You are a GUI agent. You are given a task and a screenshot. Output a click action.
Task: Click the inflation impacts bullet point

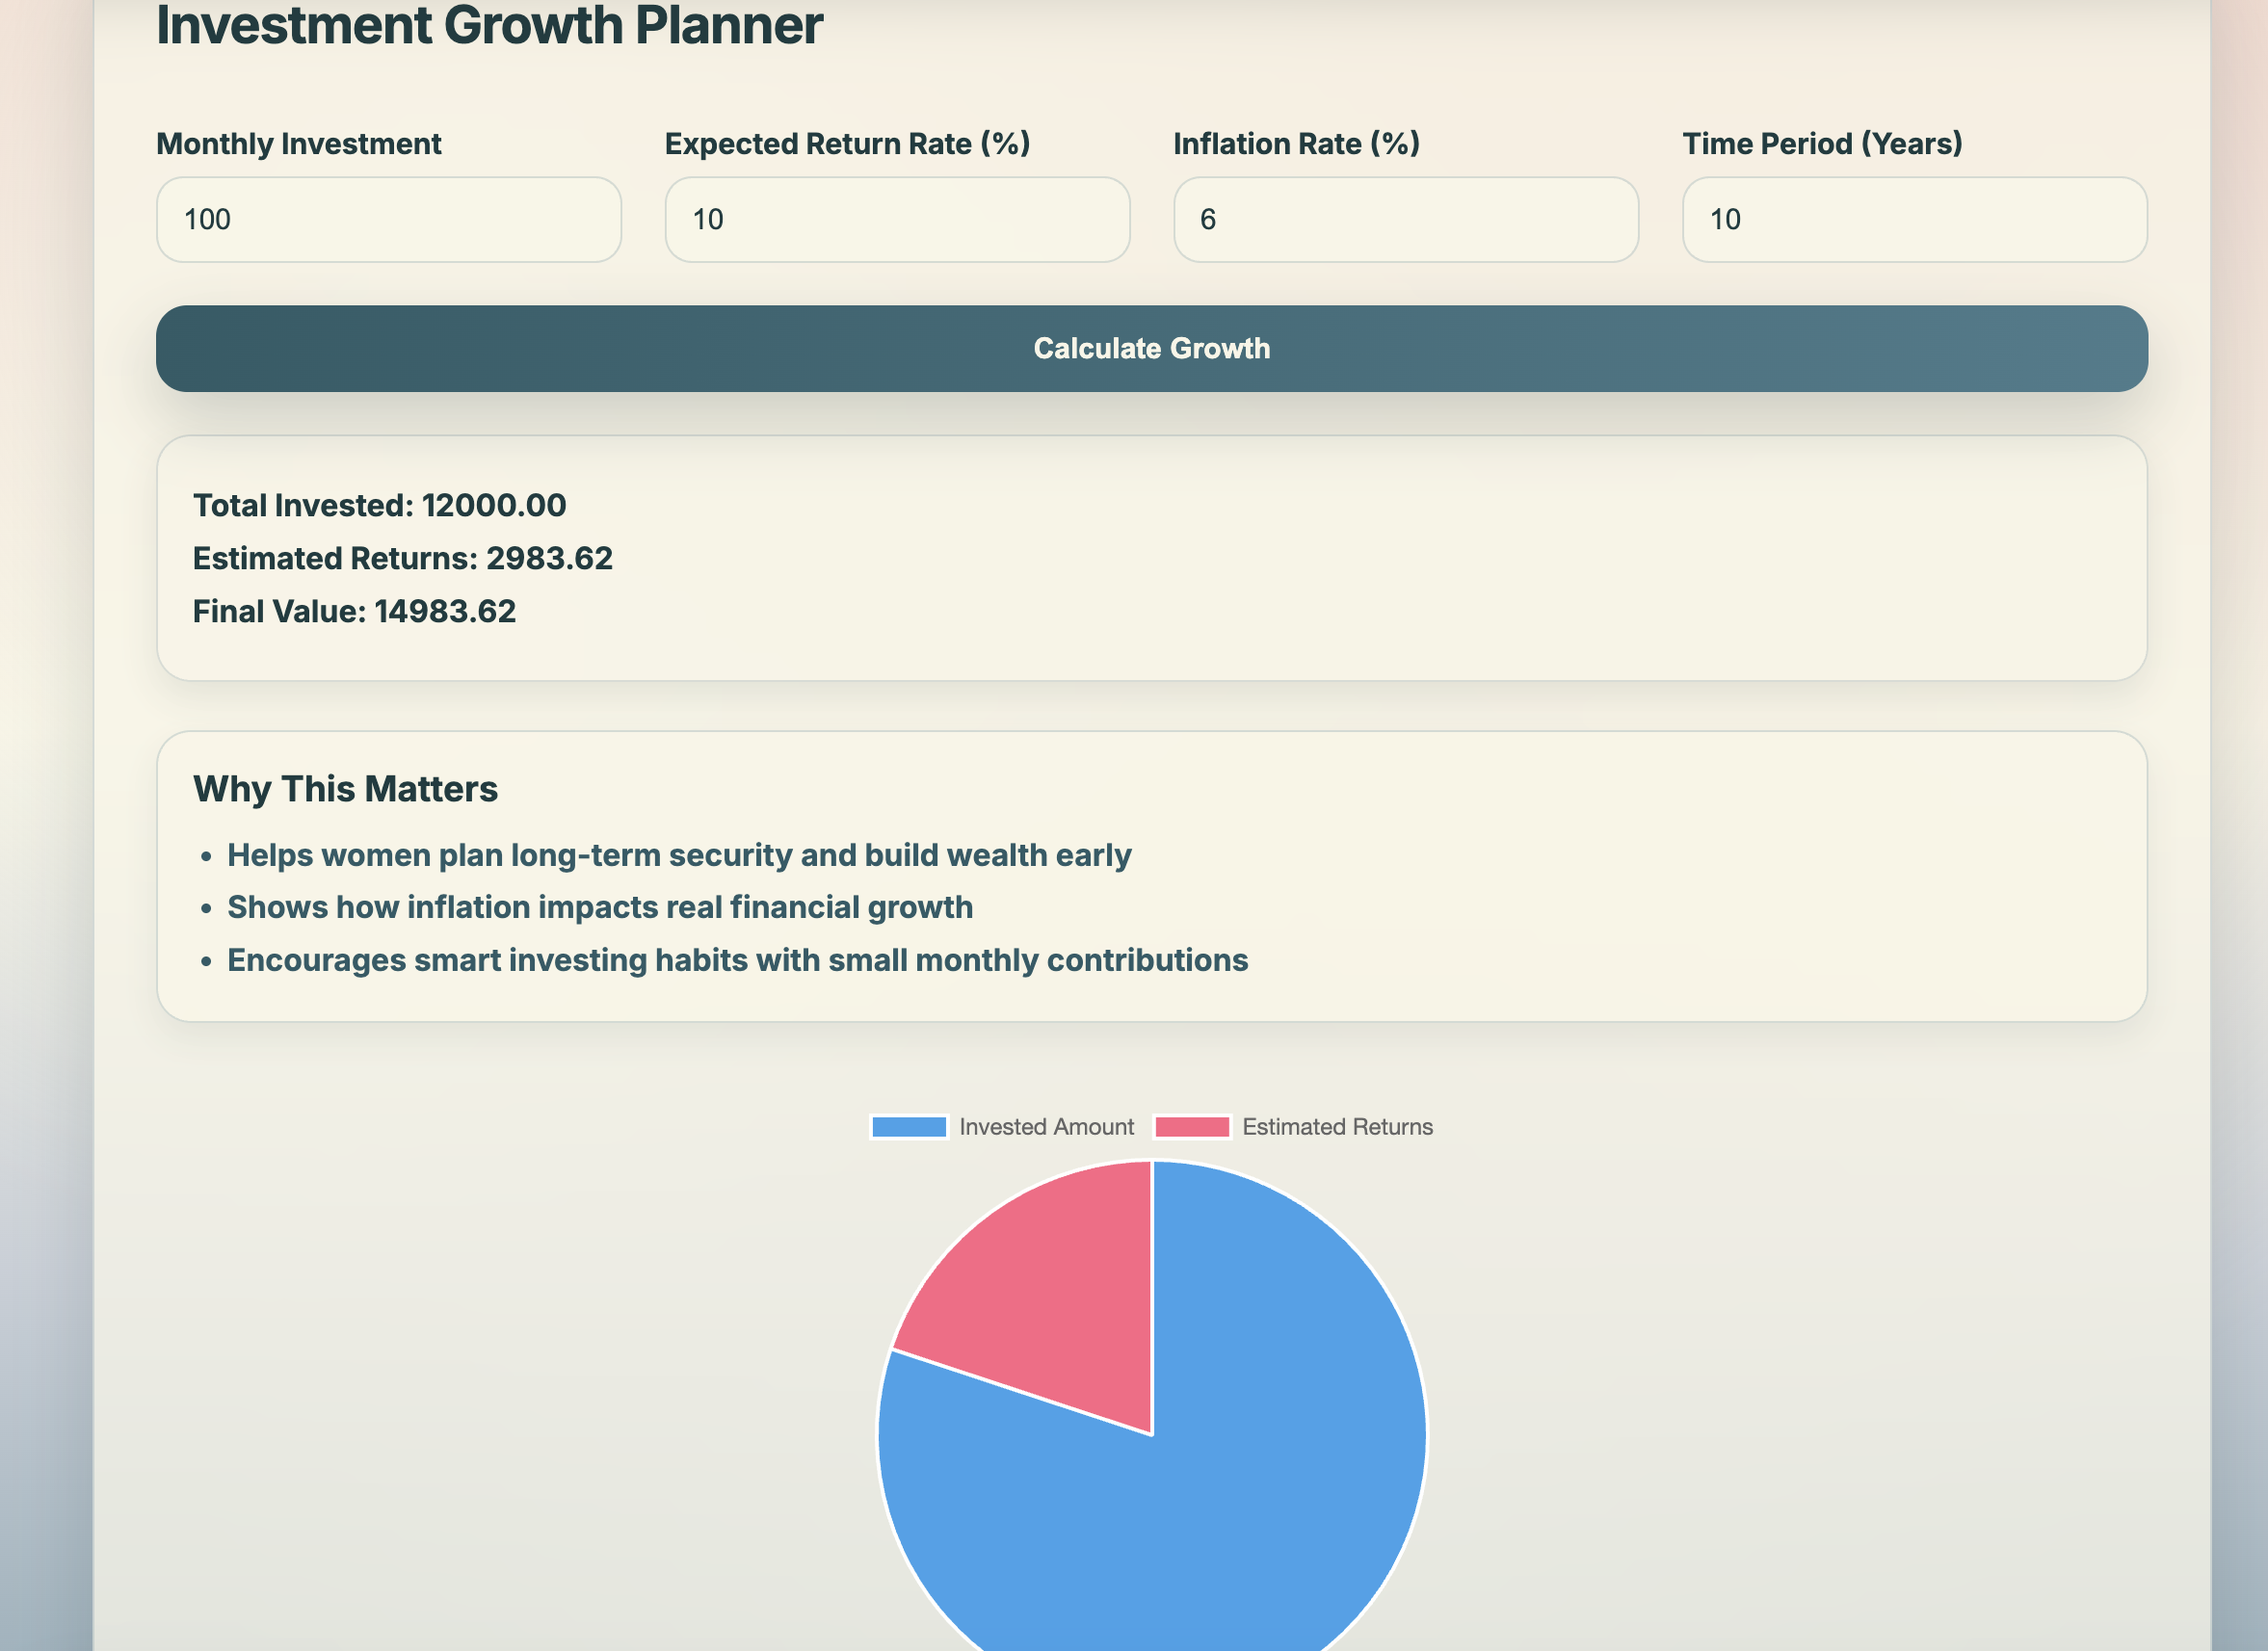pyautogui.click(x=600, y=907)
